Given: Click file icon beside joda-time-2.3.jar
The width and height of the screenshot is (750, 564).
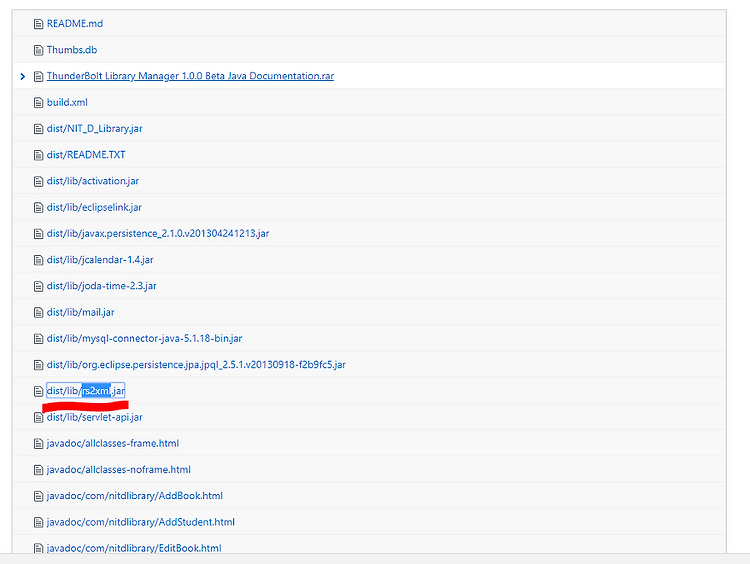Looking at the screenshot, I should pos(38,287).
